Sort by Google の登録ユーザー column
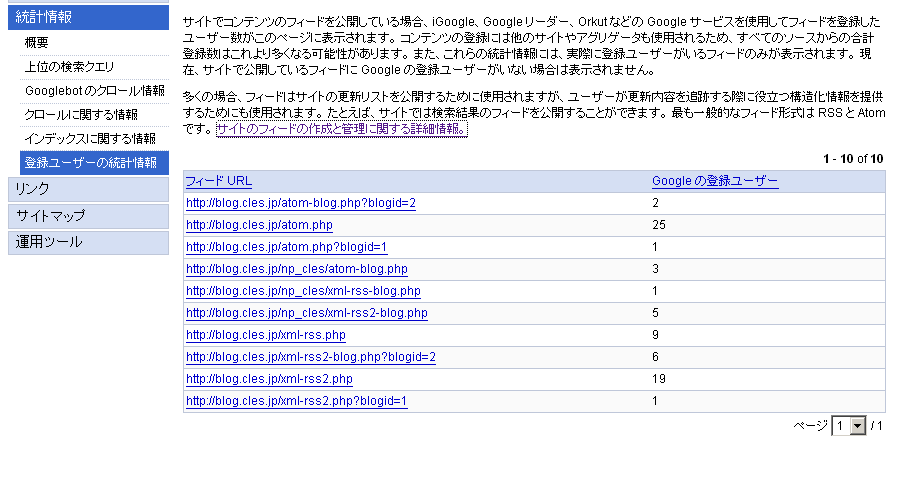904x477 pixels. click(715, 181)
